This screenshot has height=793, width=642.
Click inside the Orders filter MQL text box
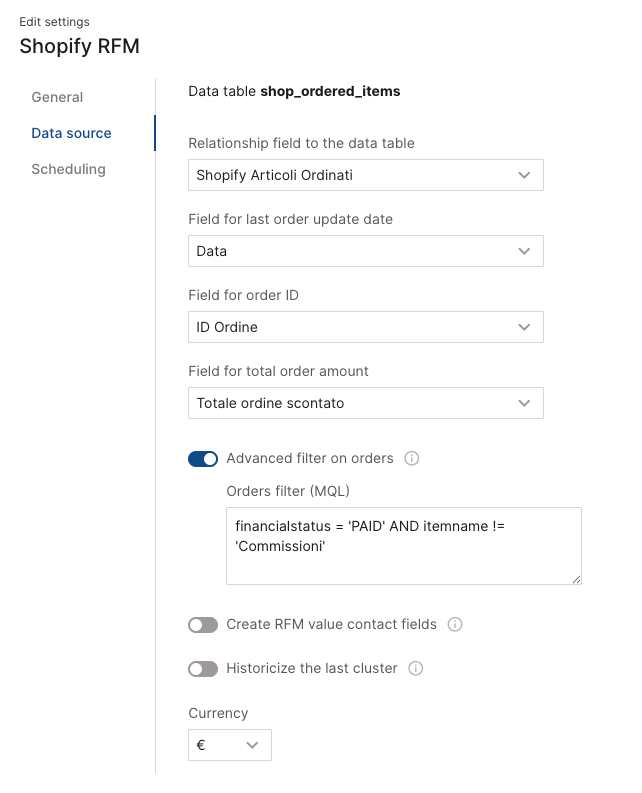click(403, 545)
